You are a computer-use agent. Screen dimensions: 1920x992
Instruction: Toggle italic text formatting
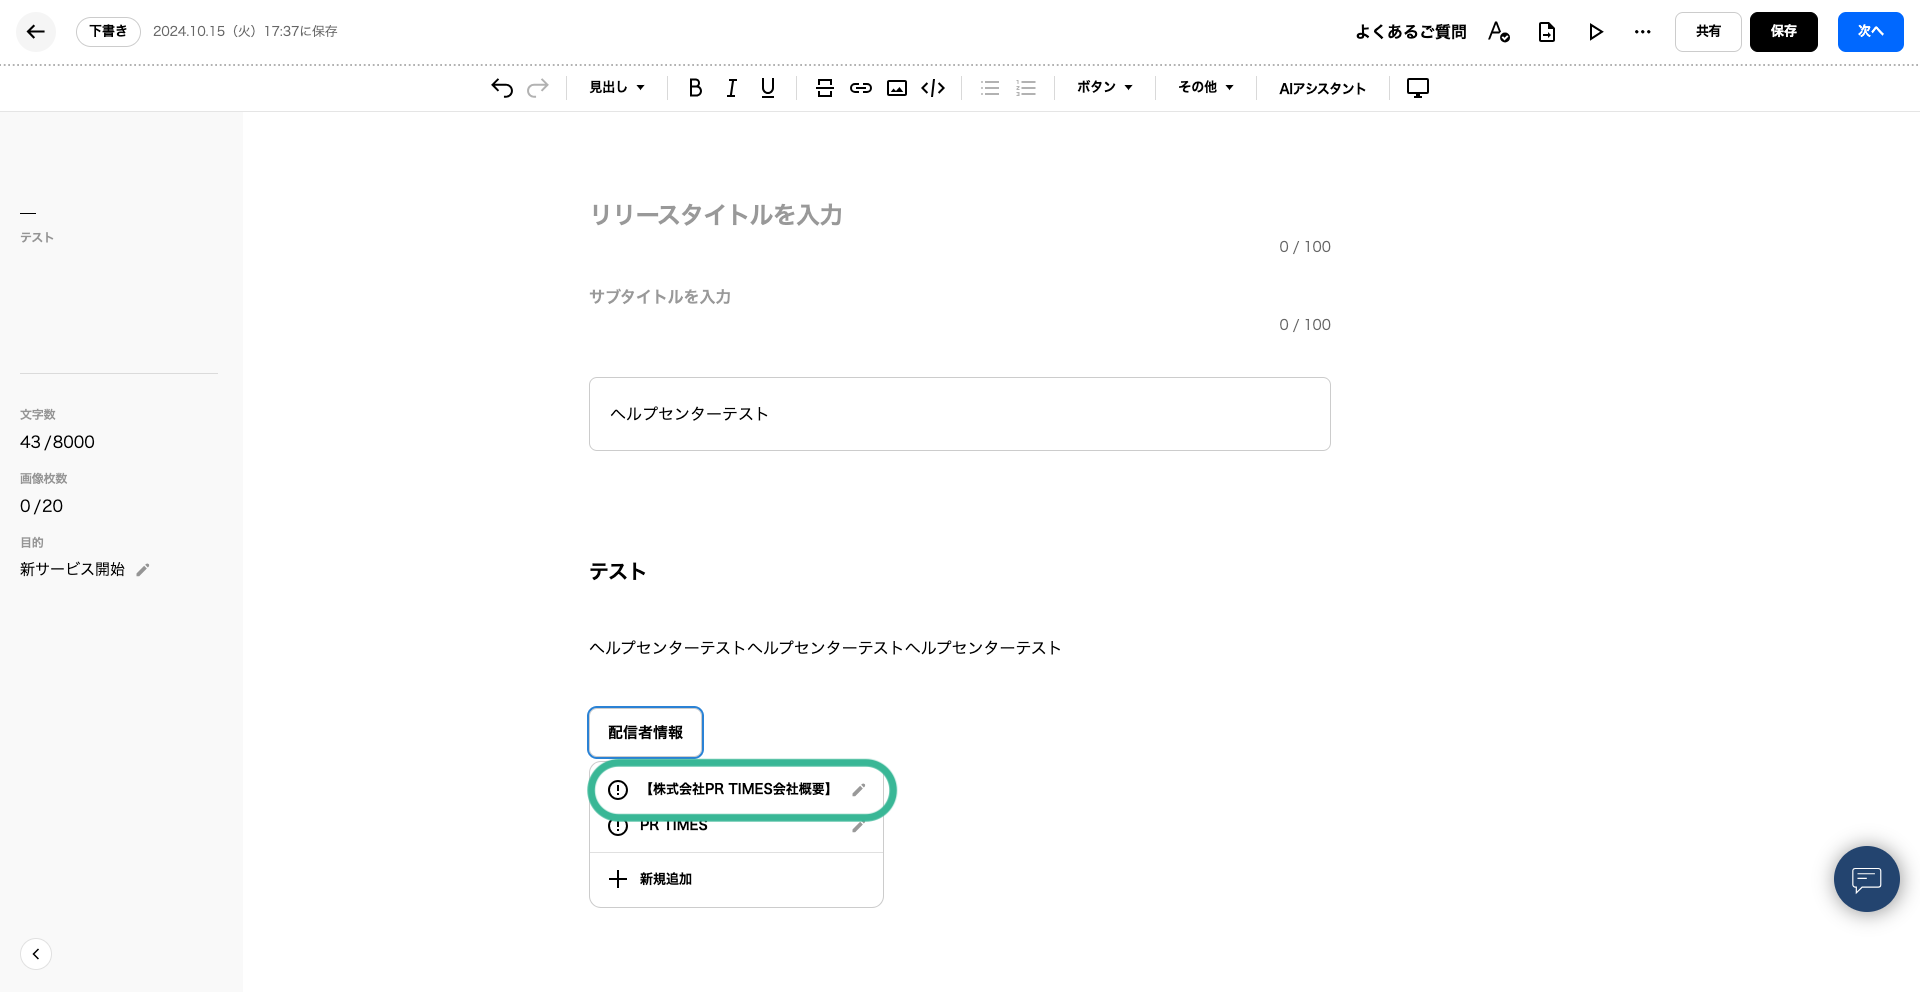point(731,88)
